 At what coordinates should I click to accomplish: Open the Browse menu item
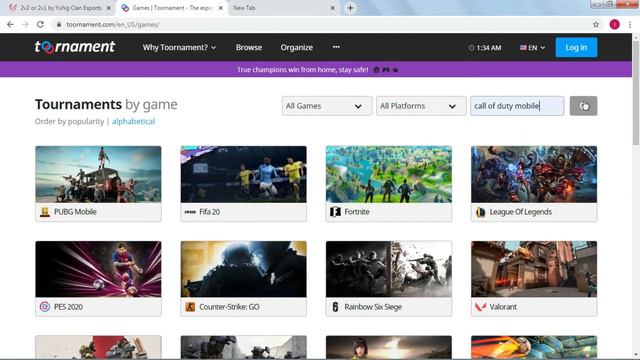249,47
